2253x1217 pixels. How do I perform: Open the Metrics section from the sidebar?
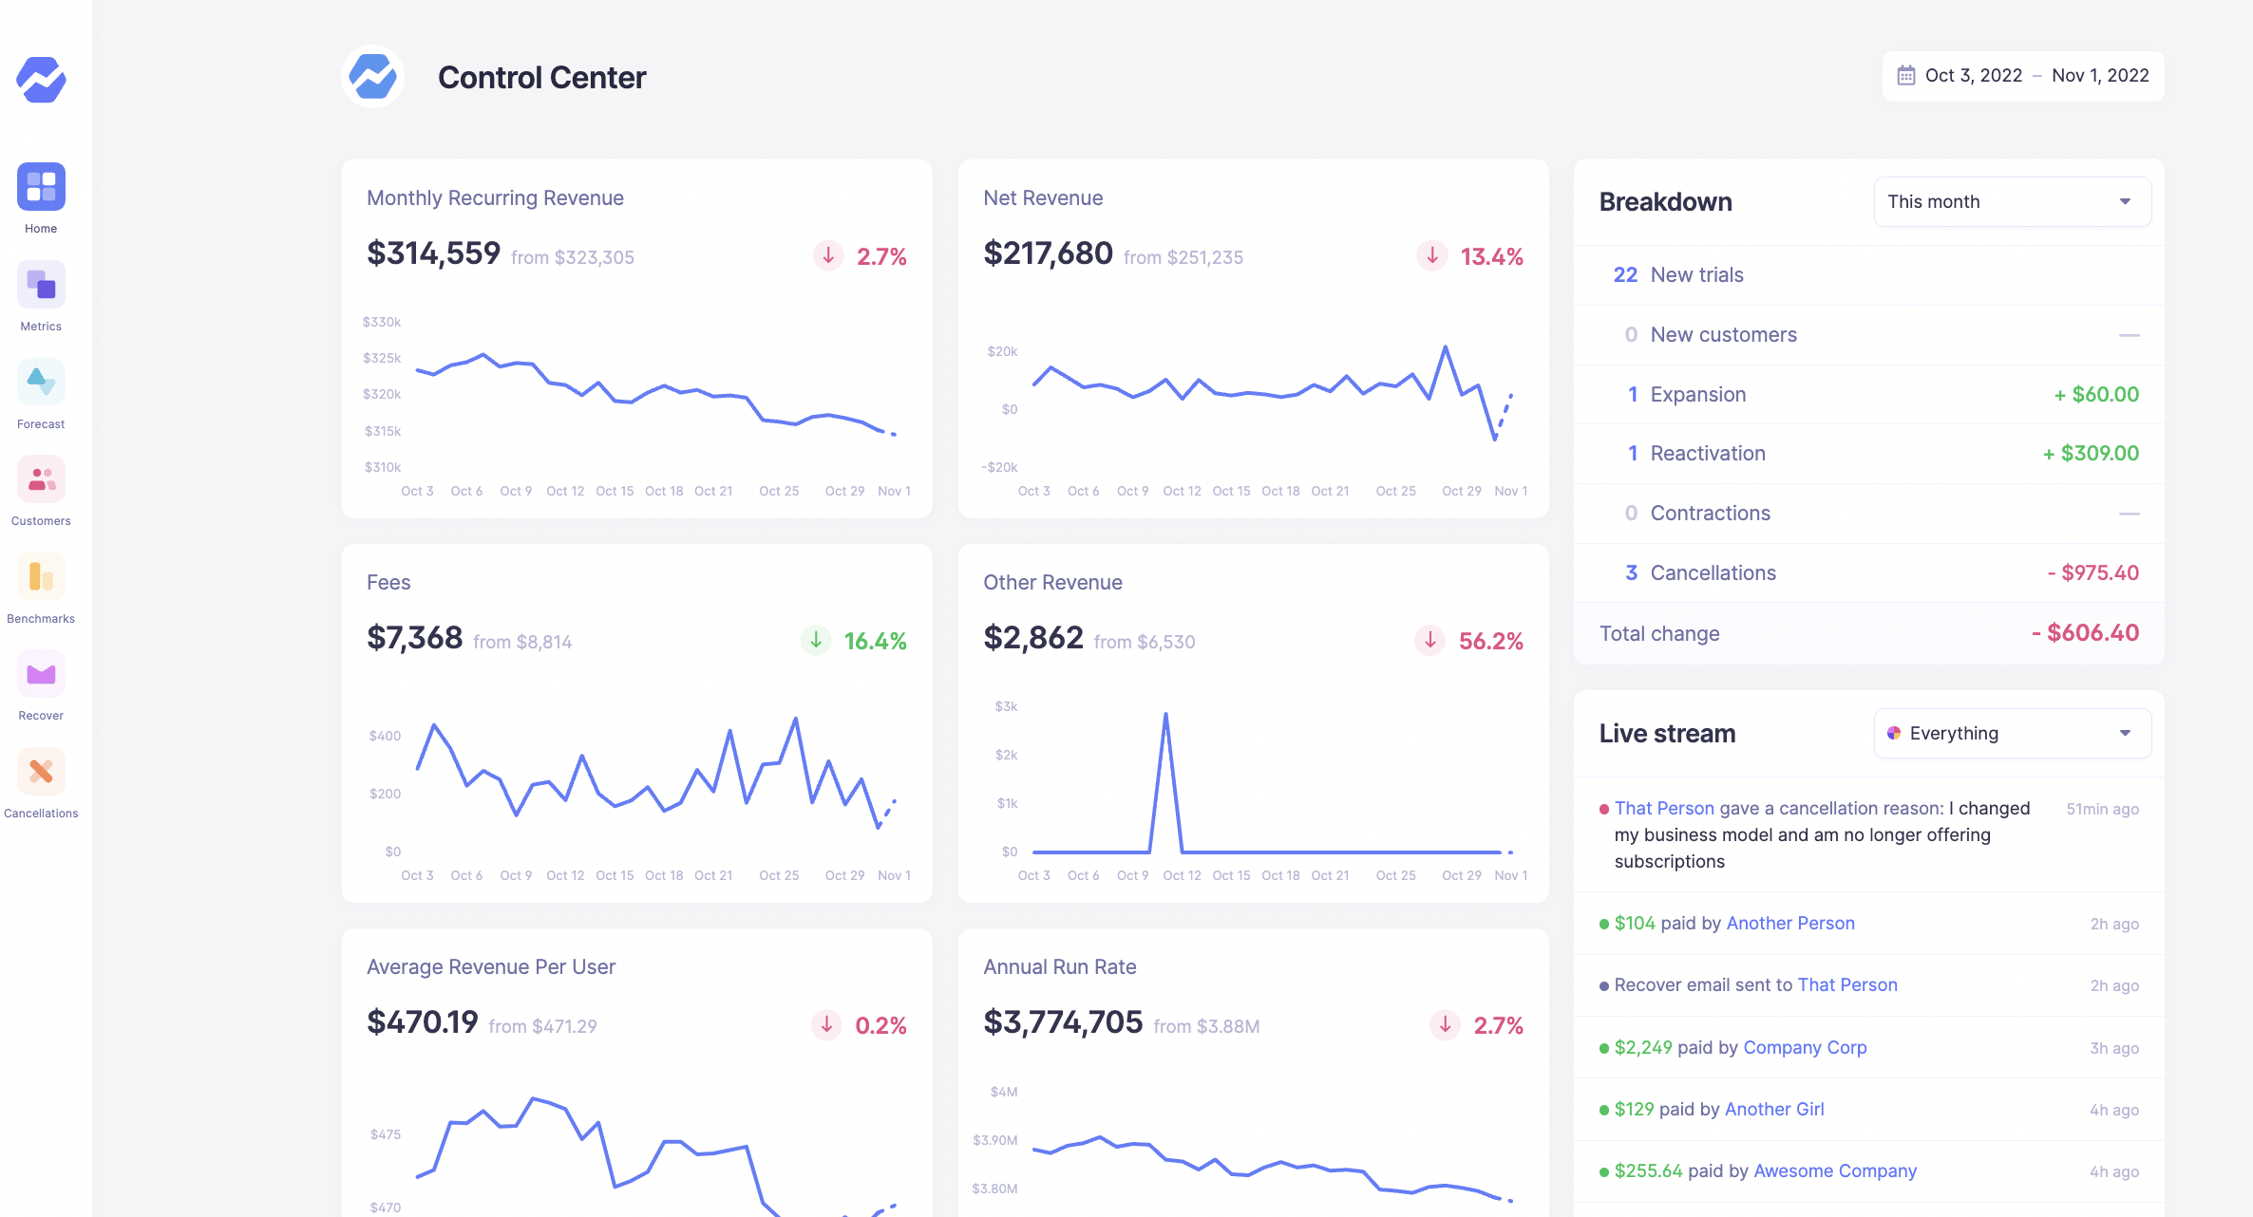pyautogui.click(x=40, y=283)
